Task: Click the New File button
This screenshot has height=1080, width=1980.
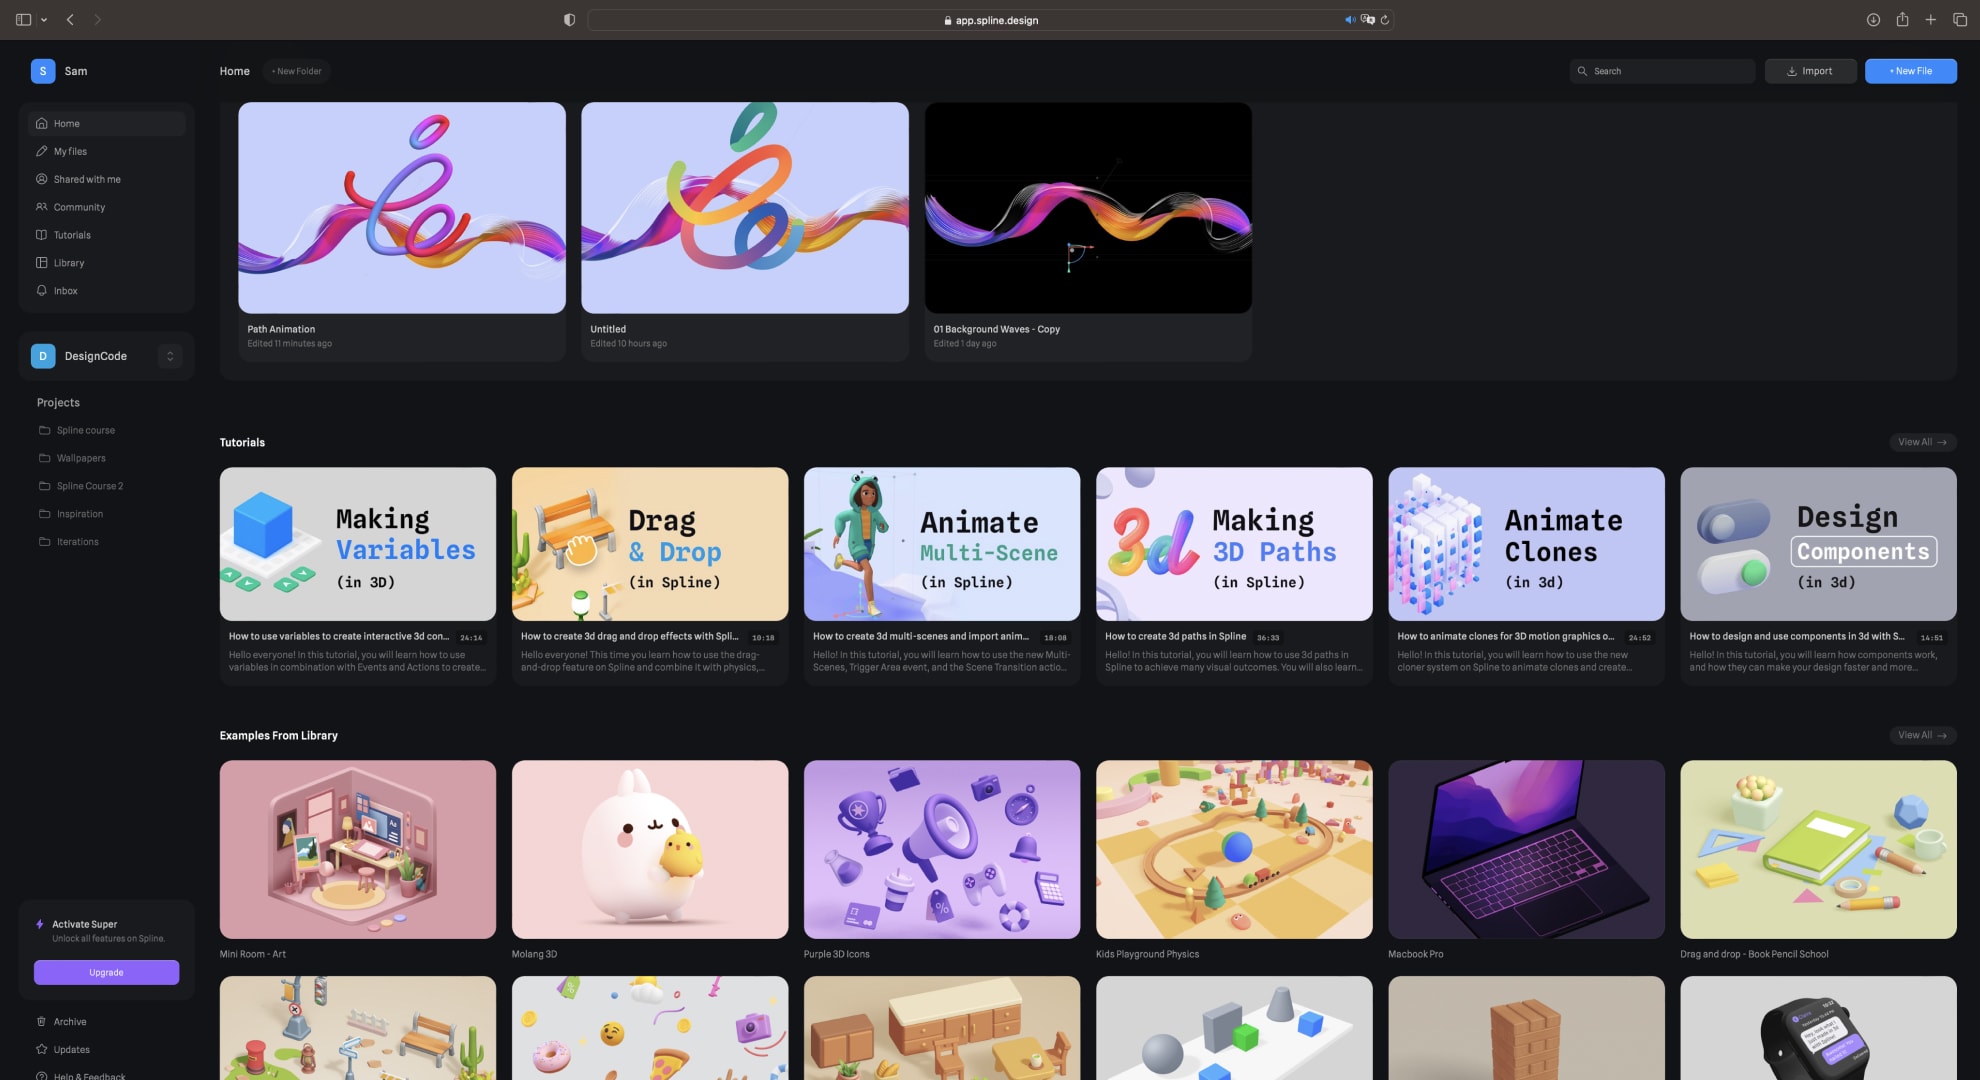Action: [x=1910, y=71]
